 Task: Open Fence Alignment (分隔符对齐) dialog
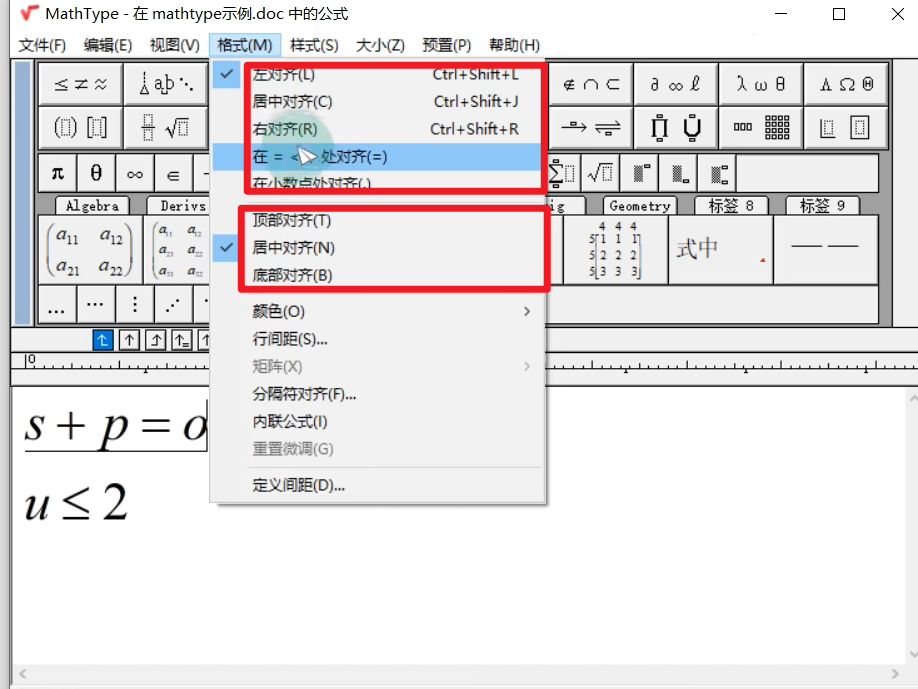(377, 394)
